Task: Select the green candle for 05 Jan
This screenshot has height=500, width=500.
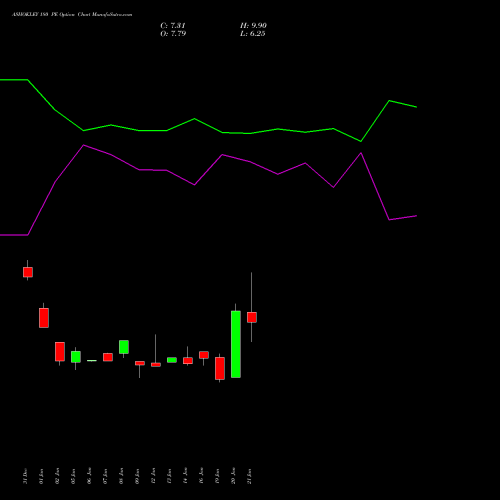Action: click(76, 357)
